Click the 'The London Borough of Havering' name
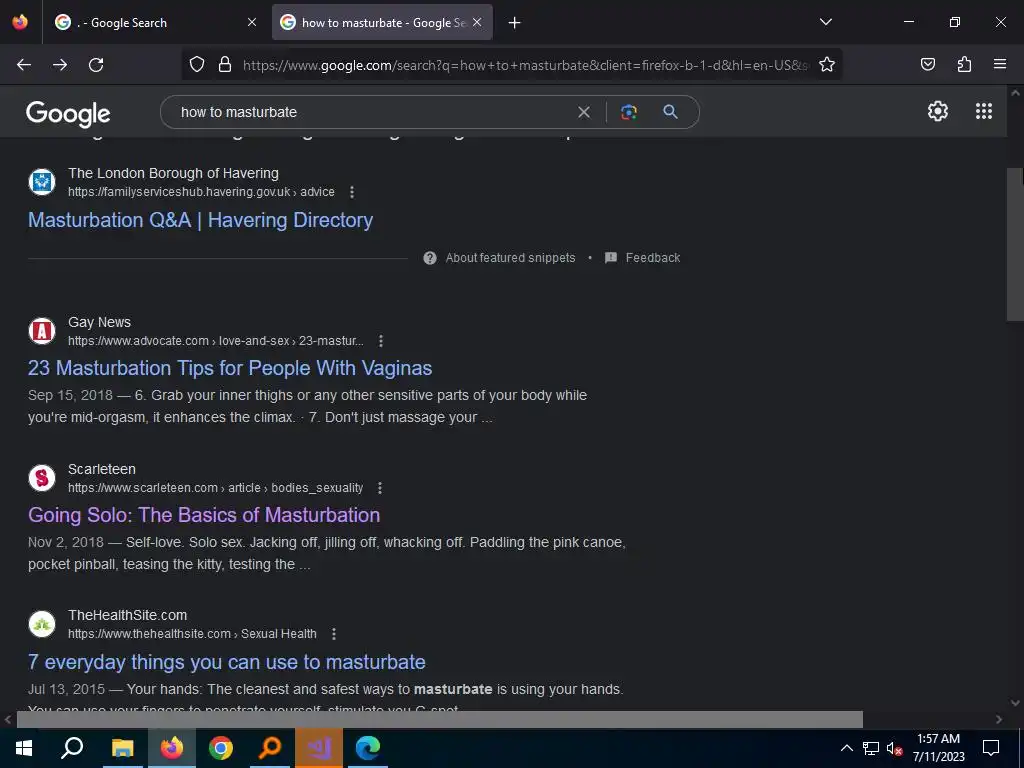The image size is (1024, 768). point(173,174)
